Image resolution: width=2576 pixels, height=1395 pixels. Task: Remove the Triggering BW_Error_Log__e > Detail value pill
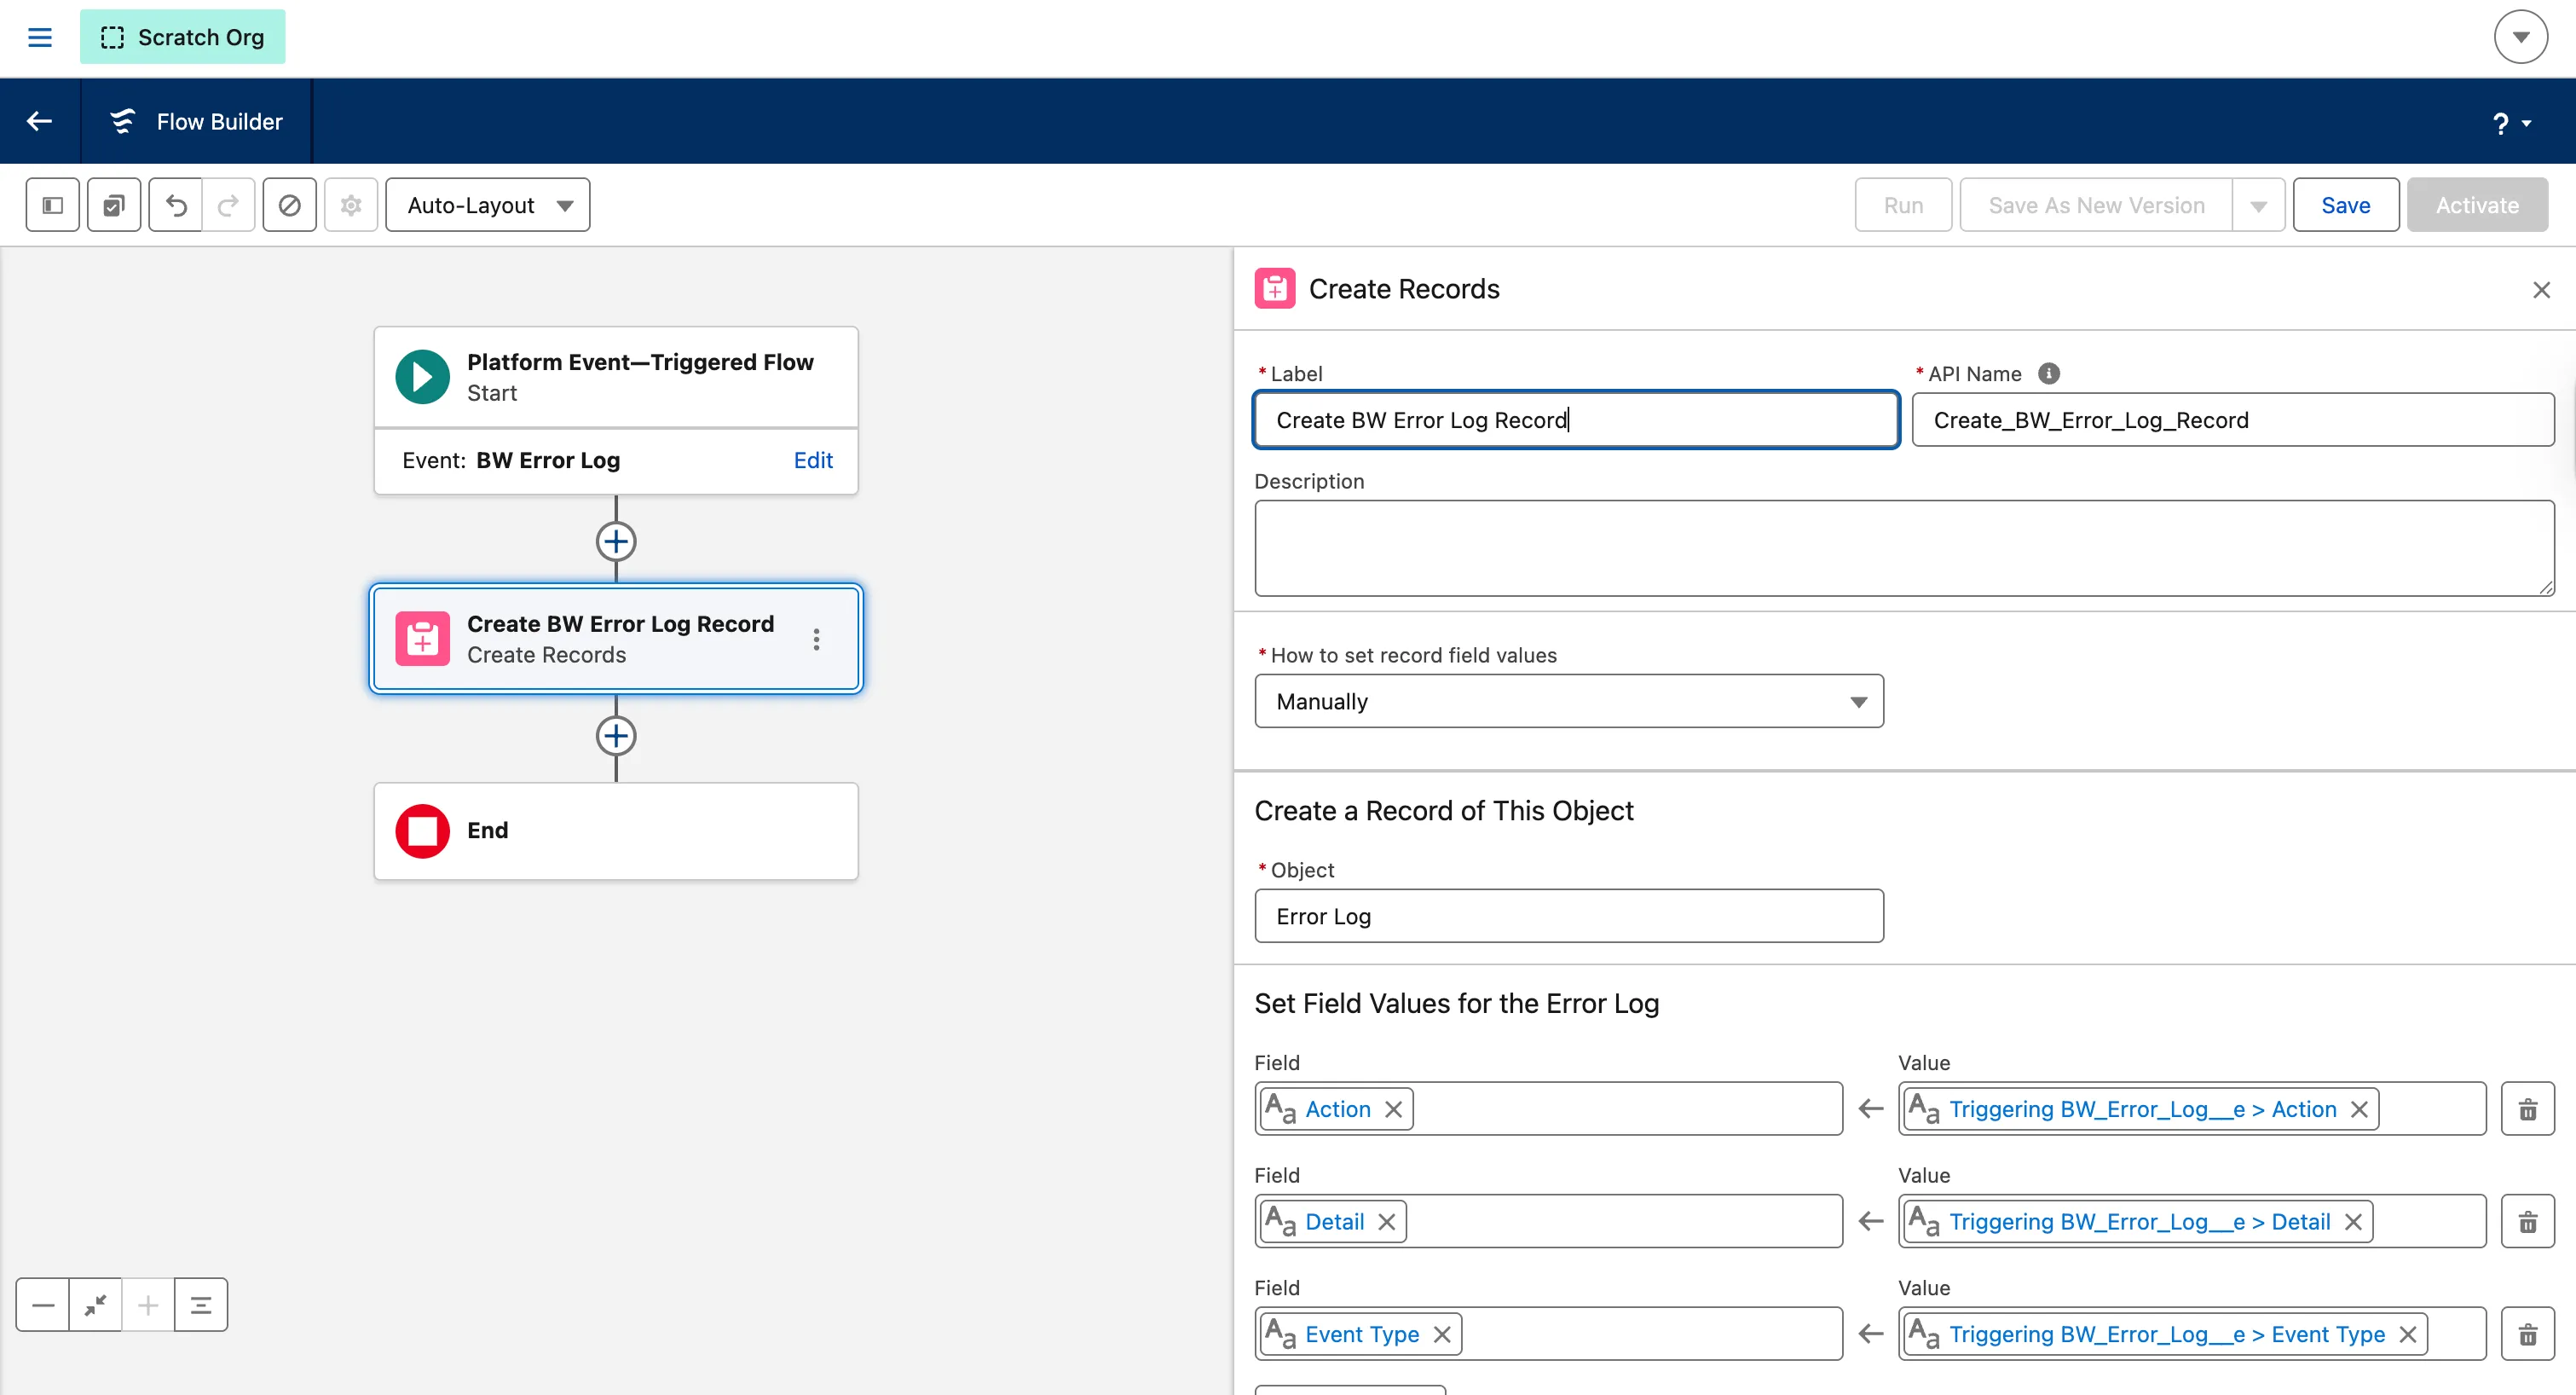[2353, 1222]
